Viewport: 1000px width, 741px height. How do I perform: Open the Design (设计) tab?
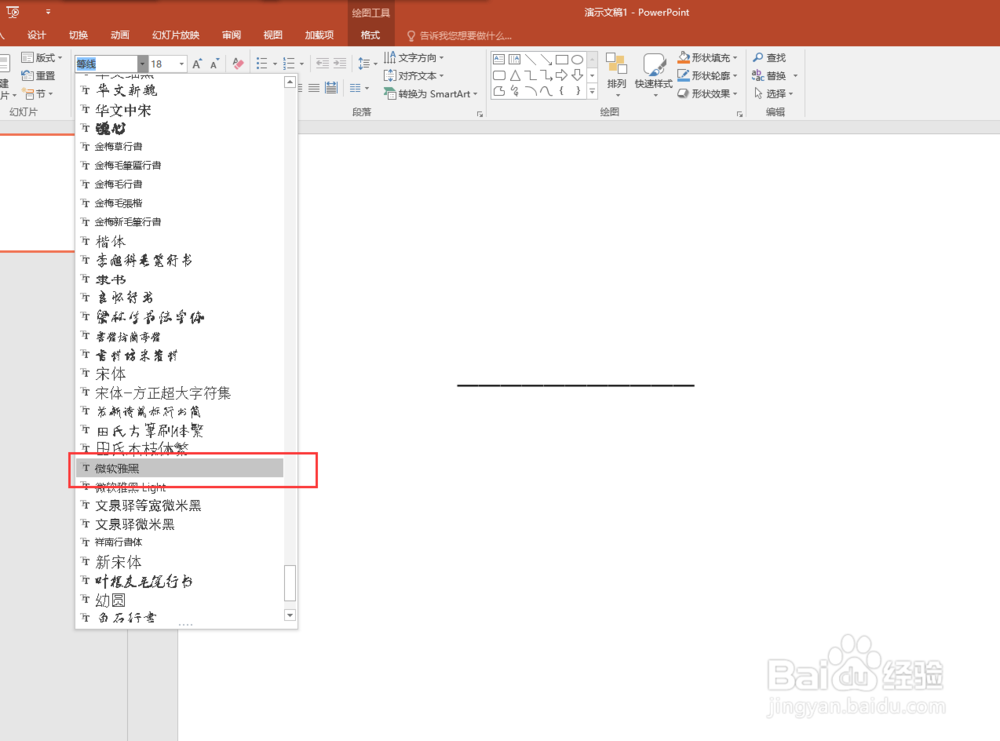pyautogui.click(x=36, y=35)
